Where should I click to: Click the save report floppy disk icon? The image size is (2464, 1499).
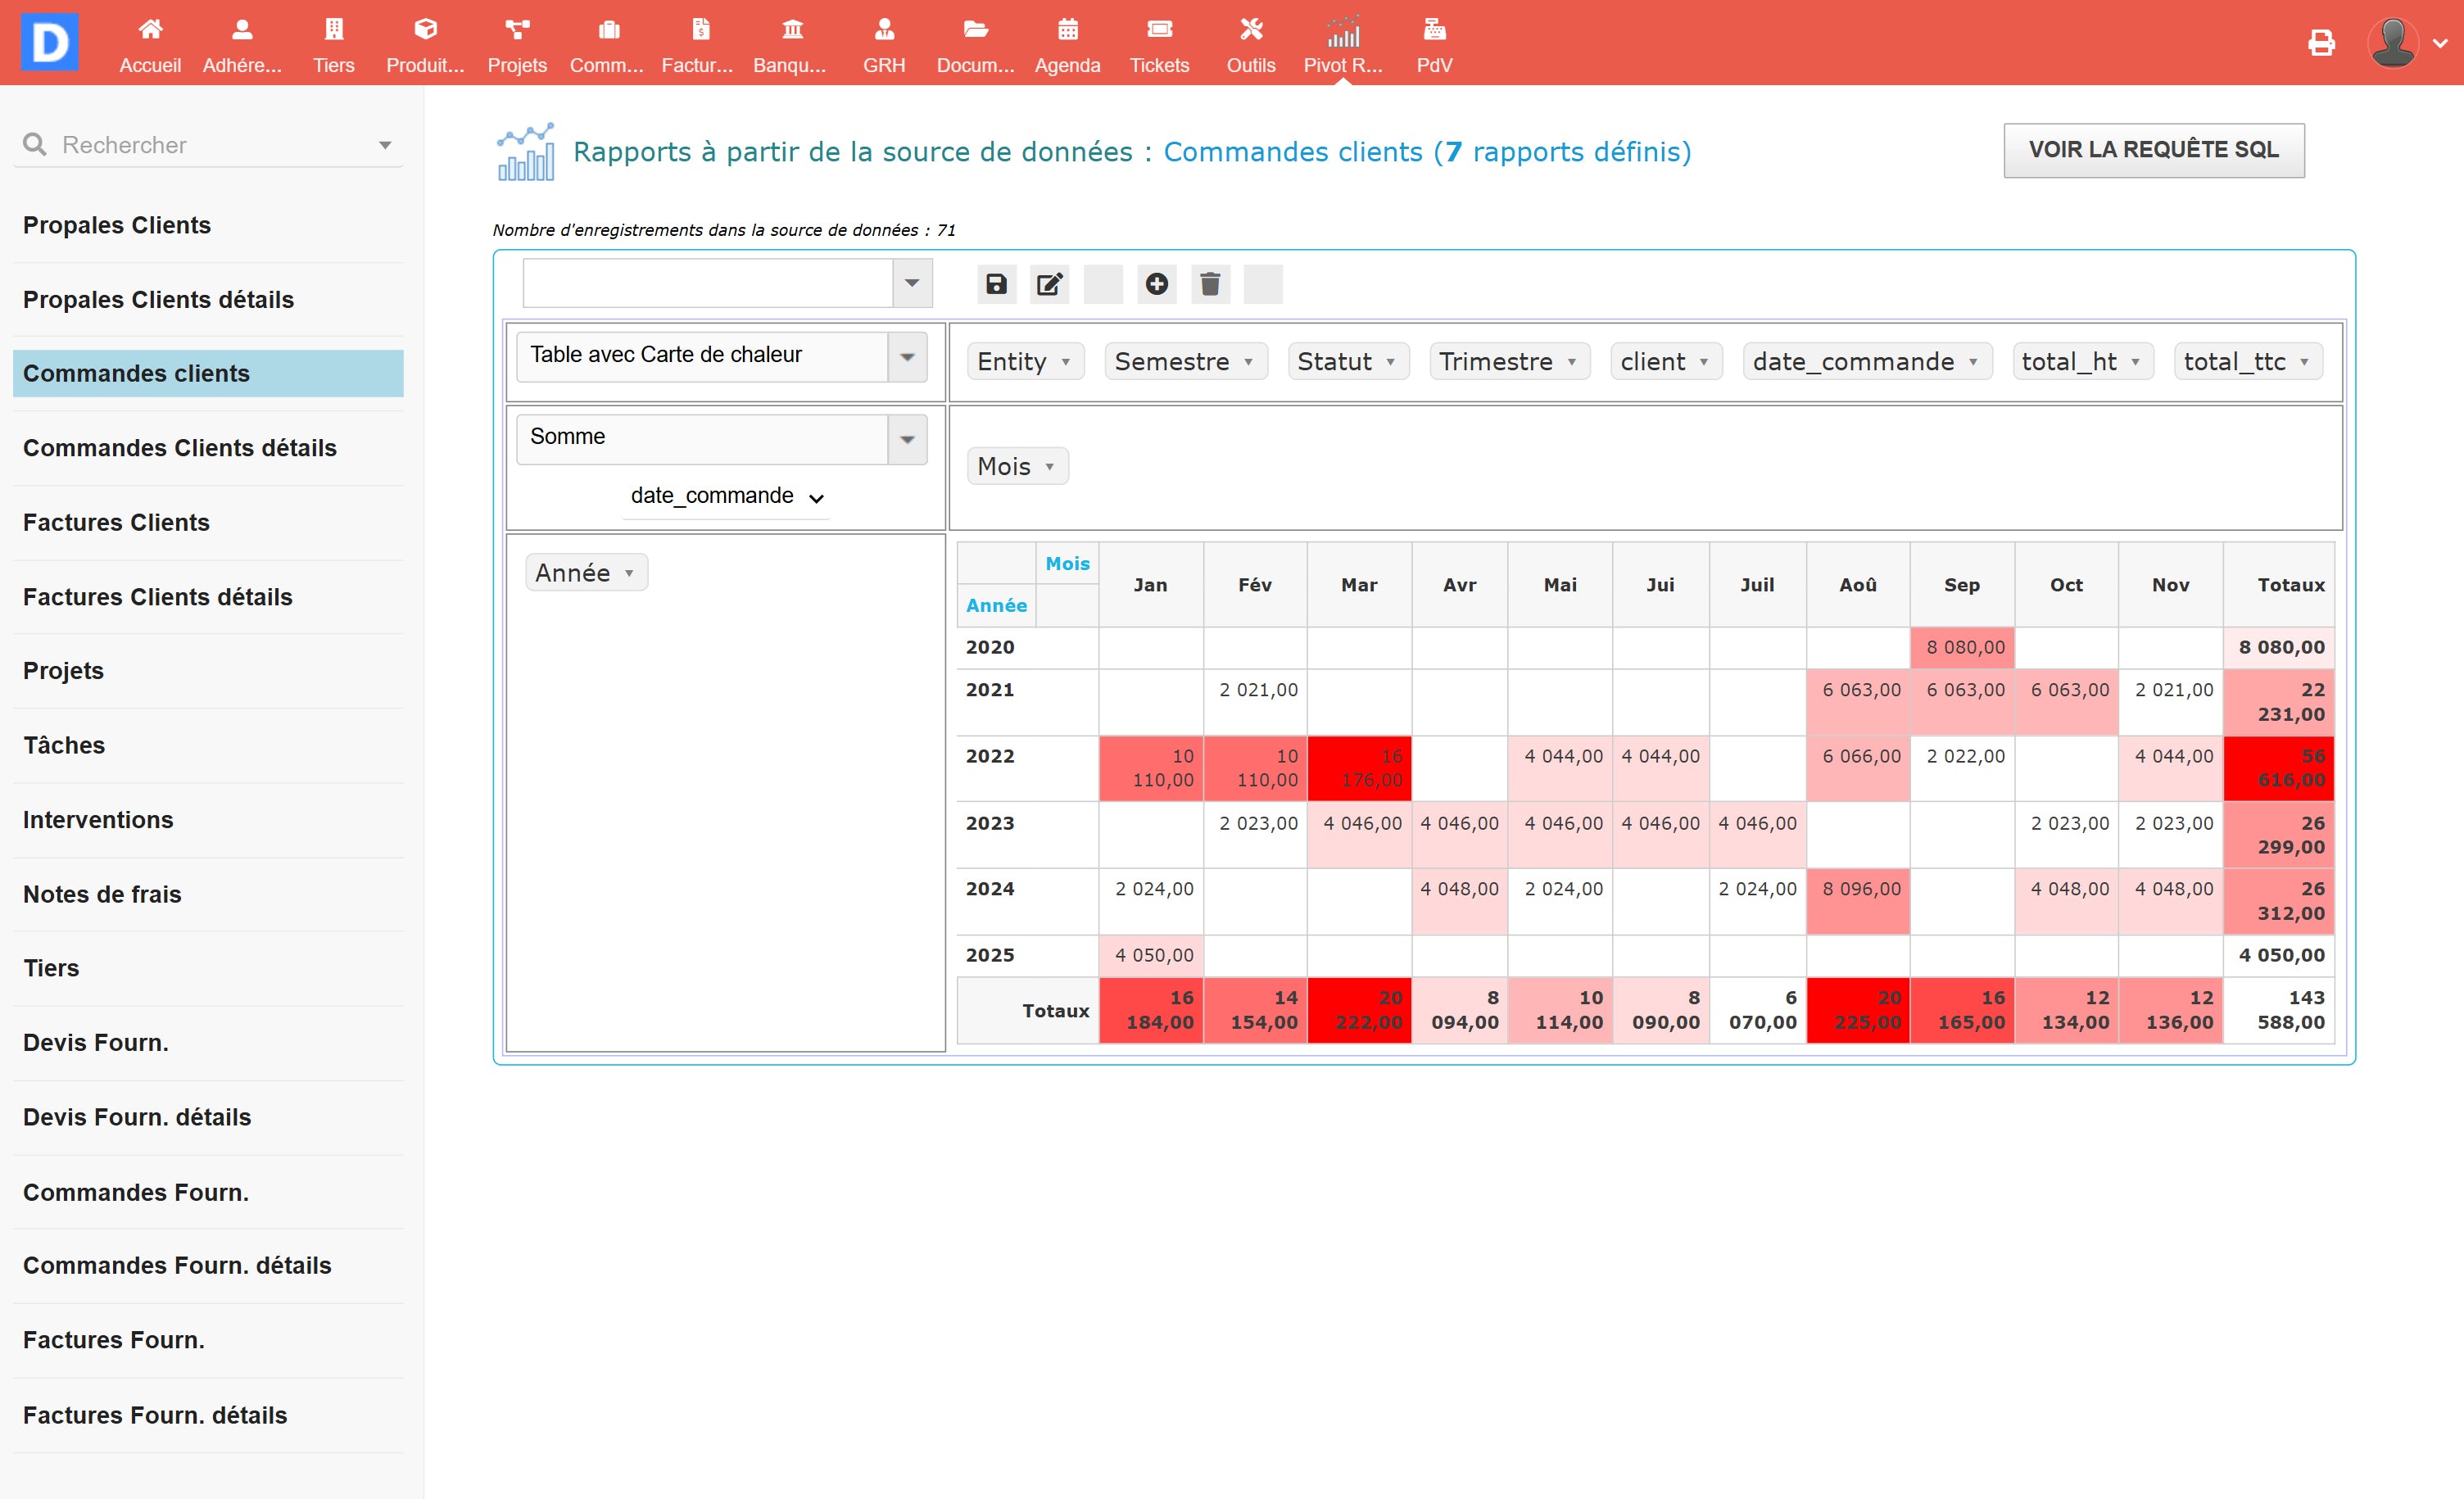(996, 284)
